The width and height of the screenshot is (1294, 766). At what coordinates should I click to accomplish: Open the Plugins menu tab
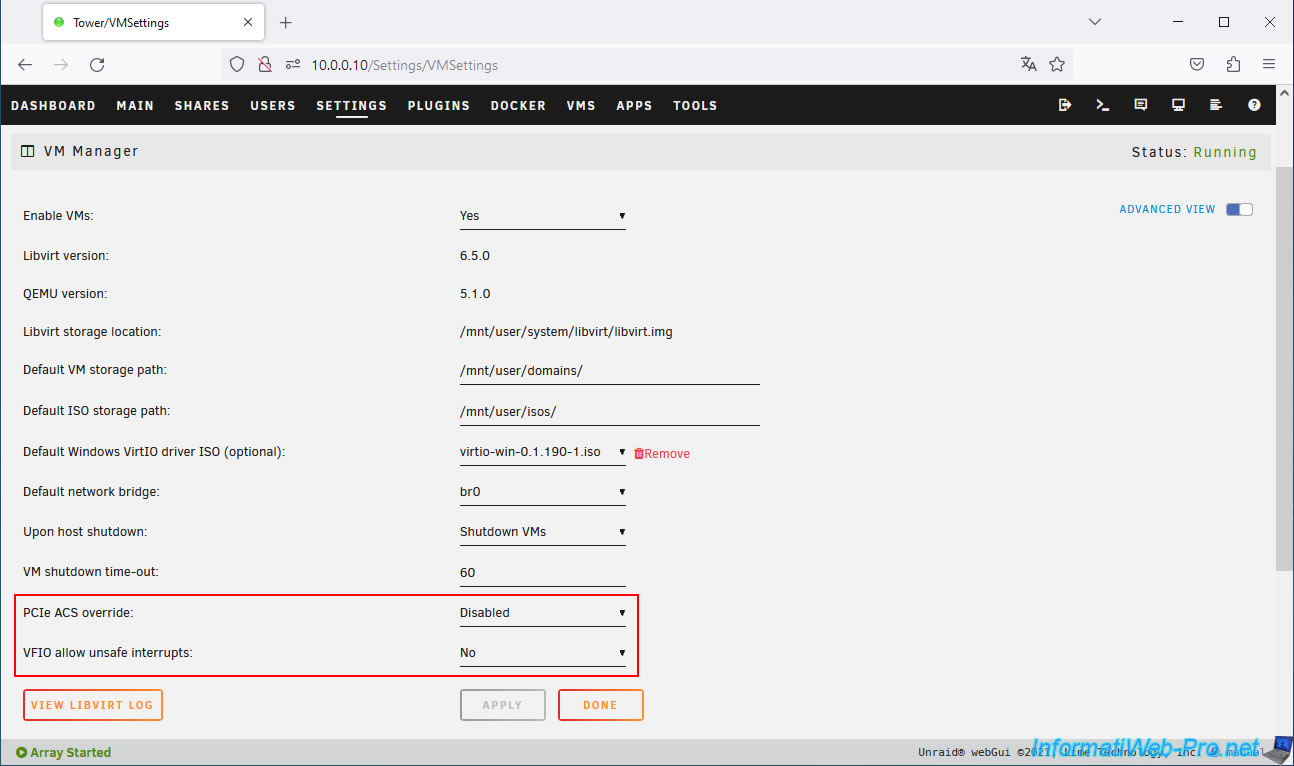pos(439,105)
